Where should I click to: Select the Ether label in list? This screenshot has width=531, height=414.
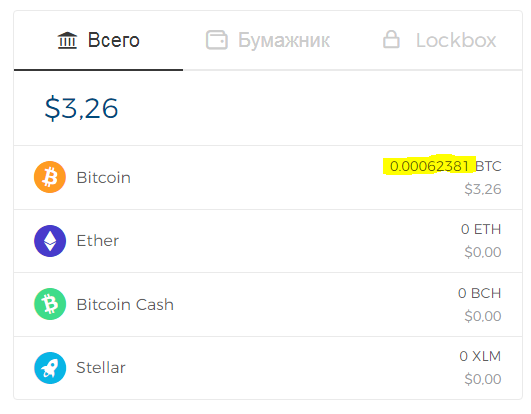[98, 241]
